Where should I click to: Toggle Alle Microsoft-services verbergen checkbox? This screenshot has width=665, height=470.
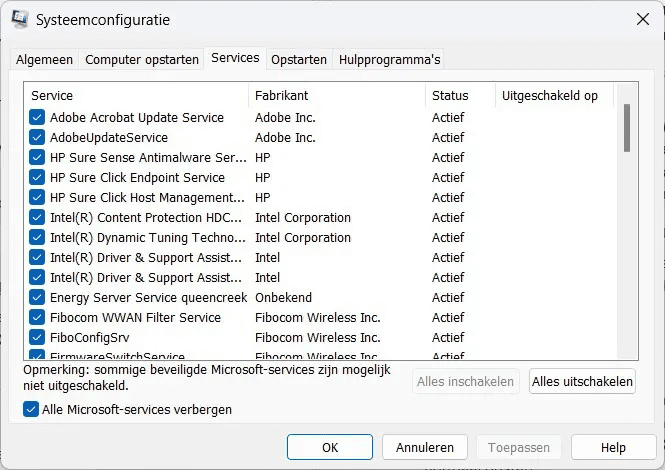tap(31, 409)
